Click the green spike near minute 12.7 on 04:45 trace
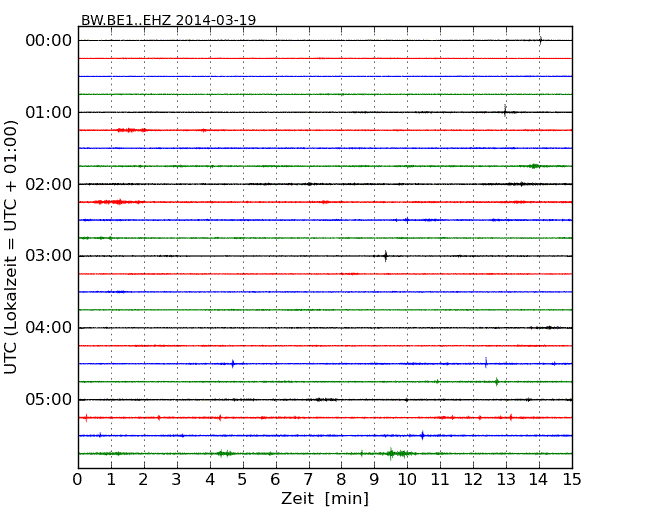 click(497, 381)
